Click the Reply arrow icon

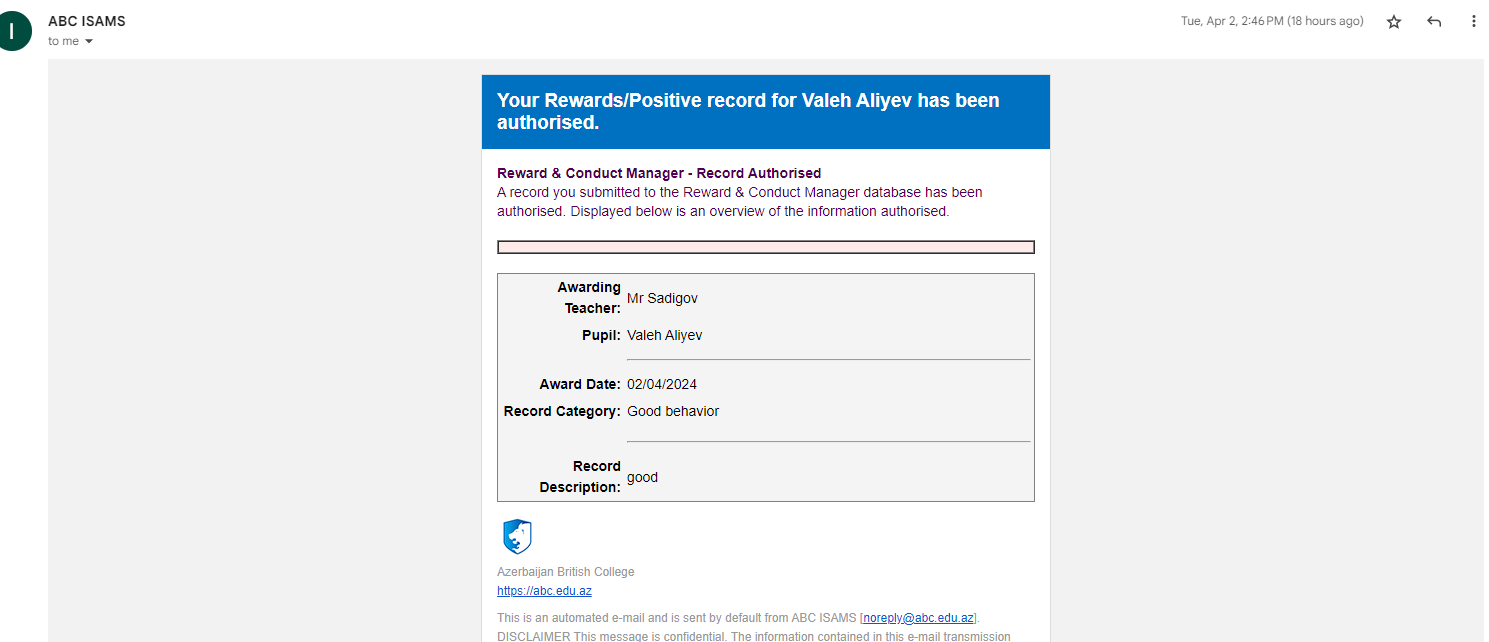1434,22
